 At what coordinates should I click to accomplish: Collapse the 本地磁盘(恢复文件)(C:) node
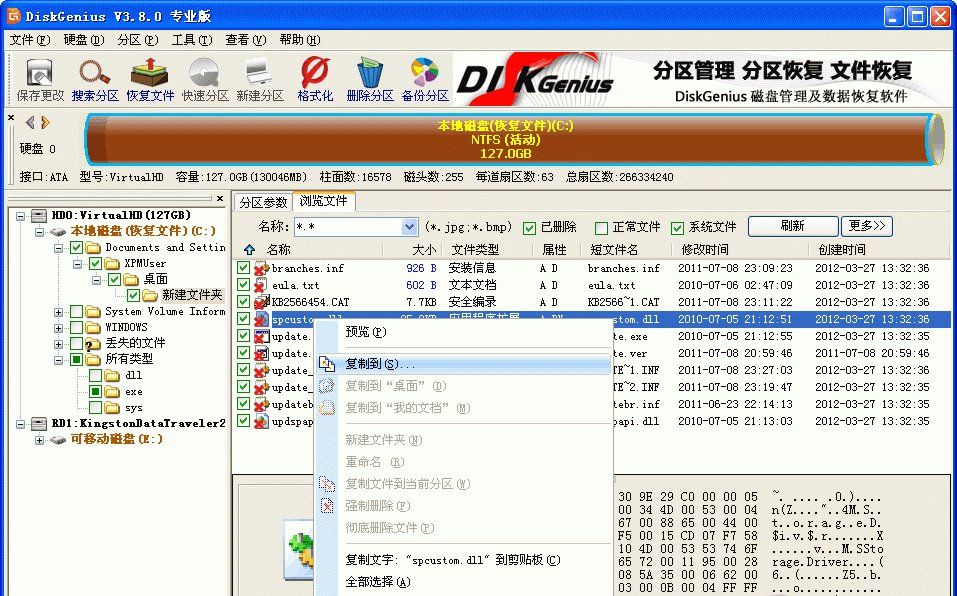click(40, 232)
